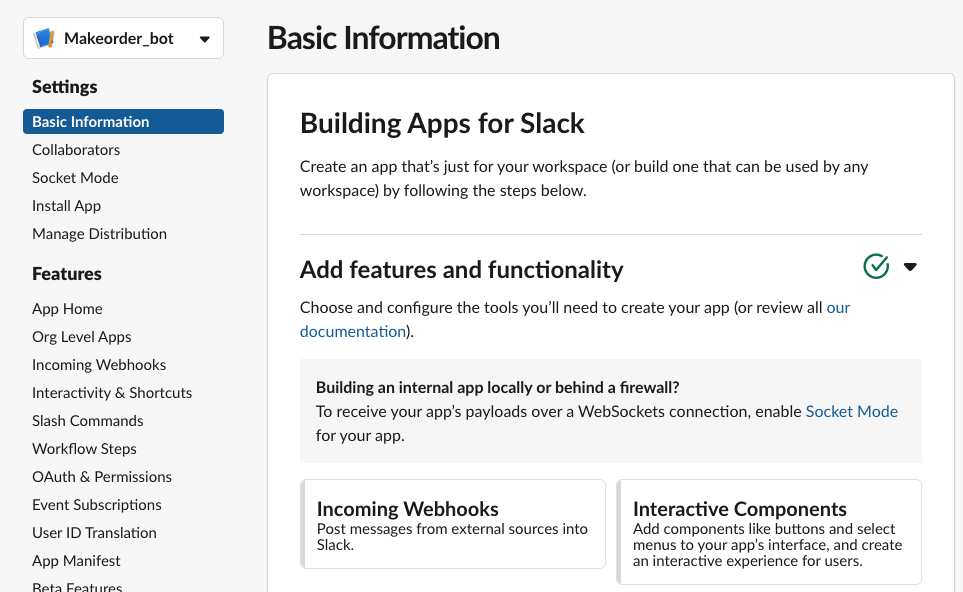Open the Interactive Components feature card
The width and height of the screenshot is (963, 592).
[x=769, y=532]
